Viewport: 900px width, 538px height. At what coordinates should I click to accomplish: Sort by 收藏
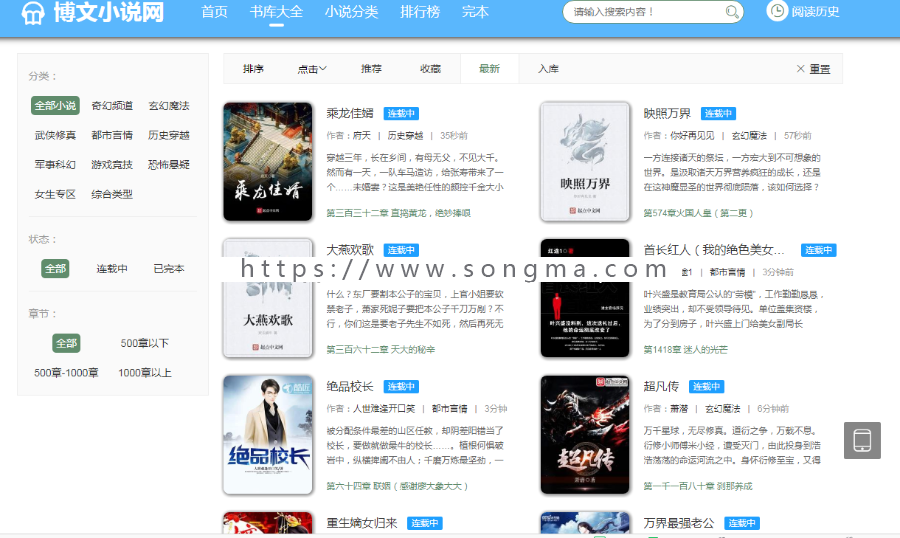pyautogui.click(x=430, y=69)
